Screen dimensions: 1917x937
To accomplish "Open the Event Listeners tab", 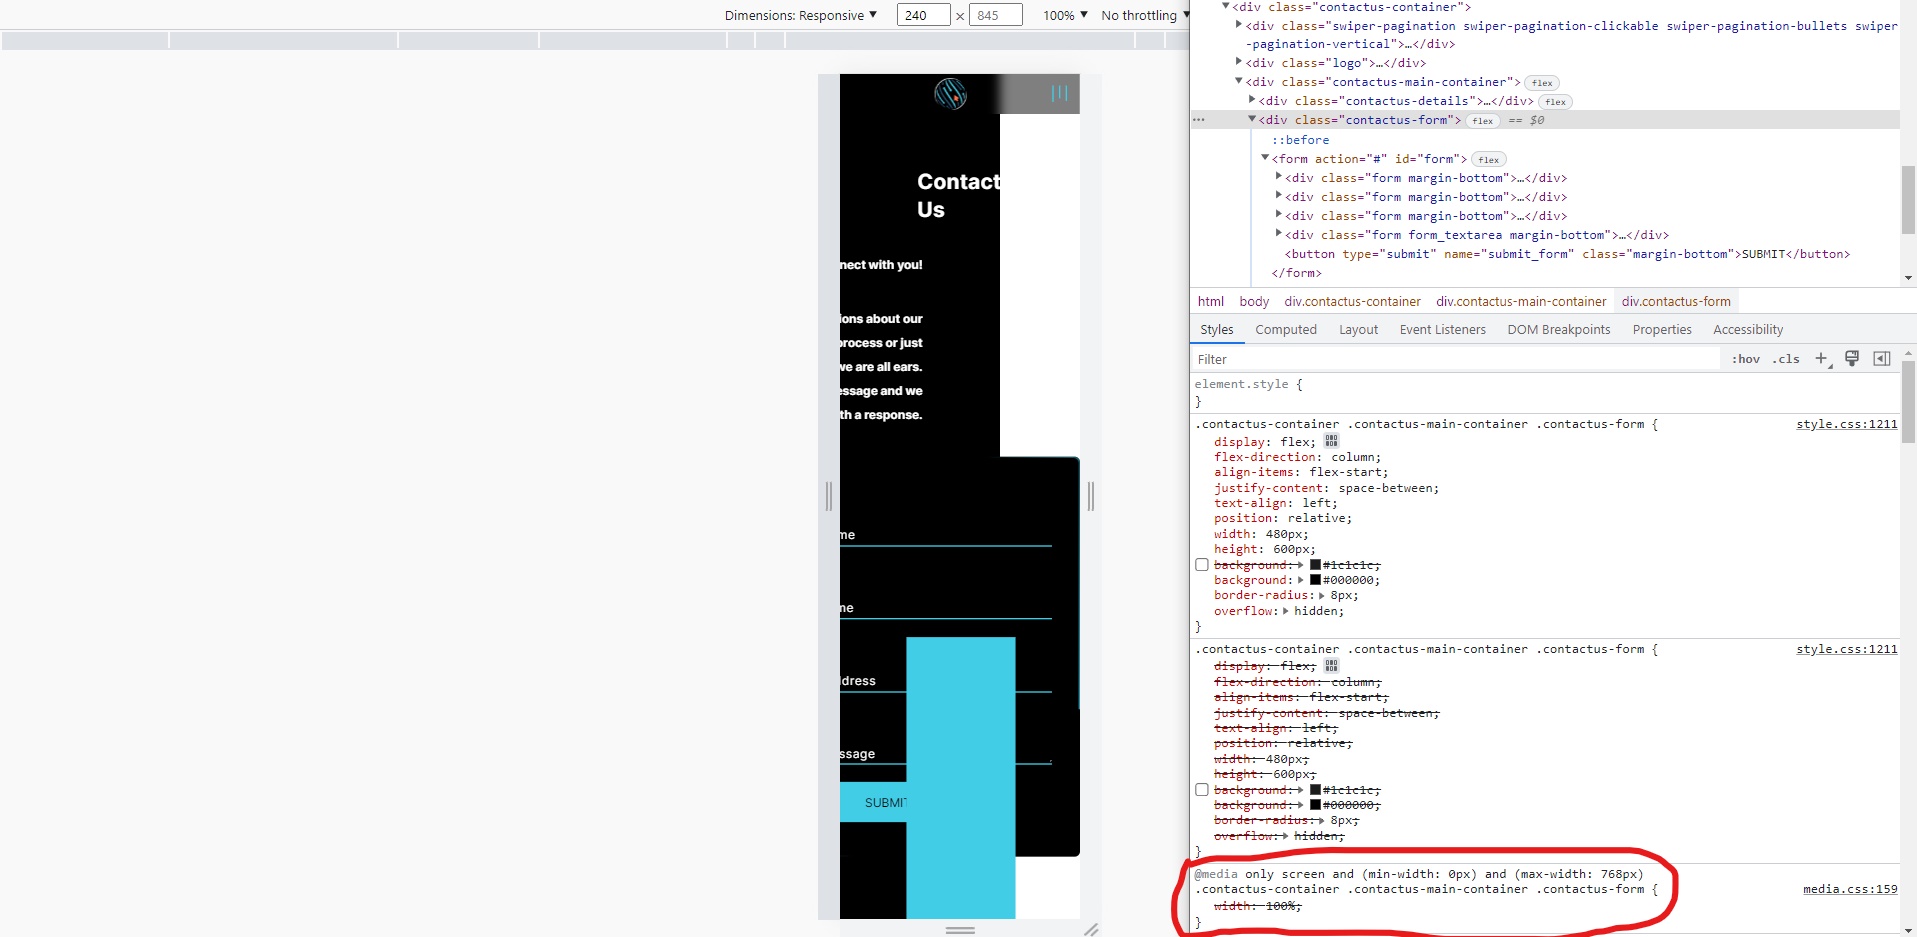I will 1443,330.
